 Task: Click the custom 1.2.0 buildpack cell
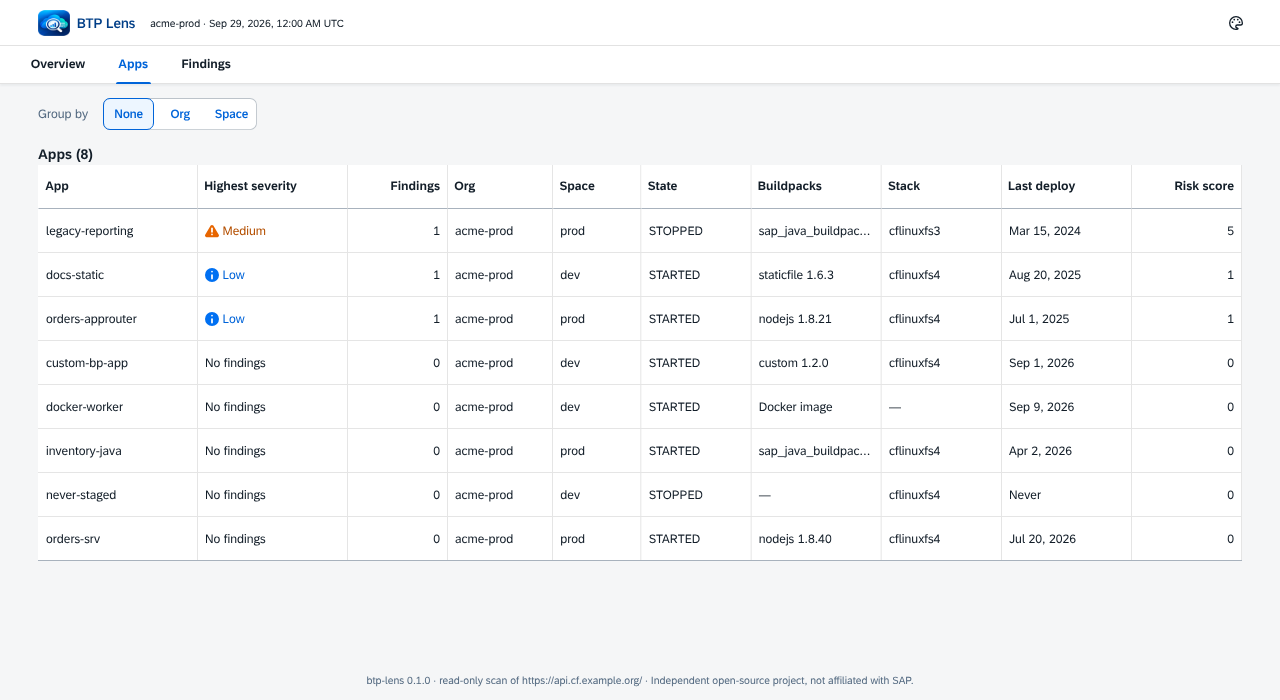click(794, 363)
